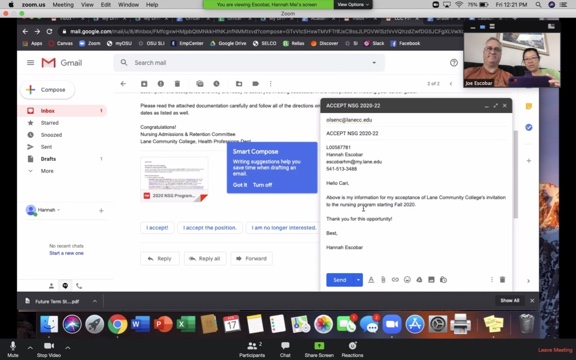
Task: Open the View Options dropdown
Action: coord(353,4)
